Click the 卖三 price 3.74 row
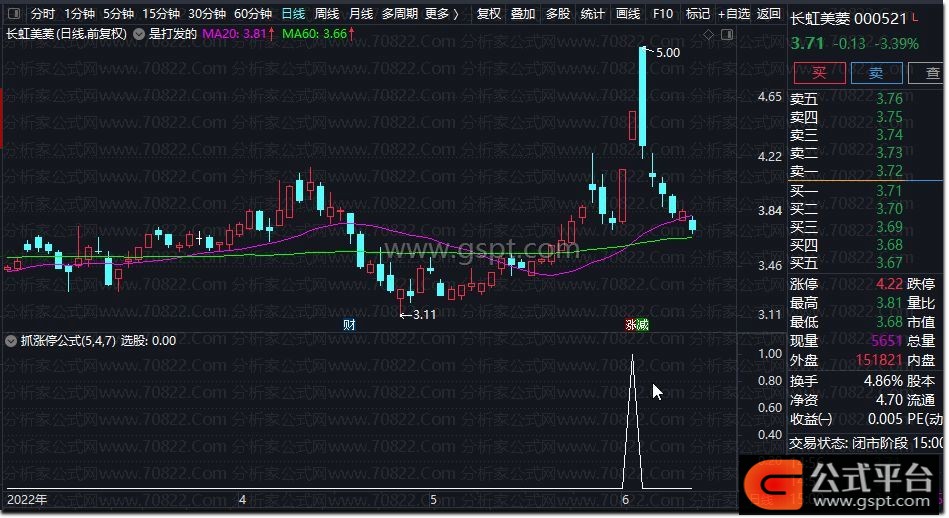Screen dimensions: 949x518 (x=847, y=135)
